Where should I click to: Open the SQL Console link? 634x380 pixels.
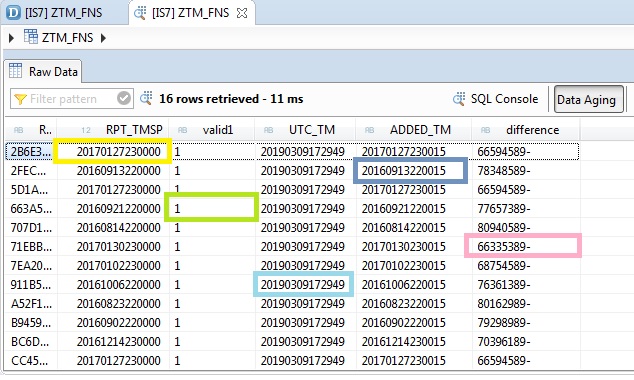tap(505, 99)
